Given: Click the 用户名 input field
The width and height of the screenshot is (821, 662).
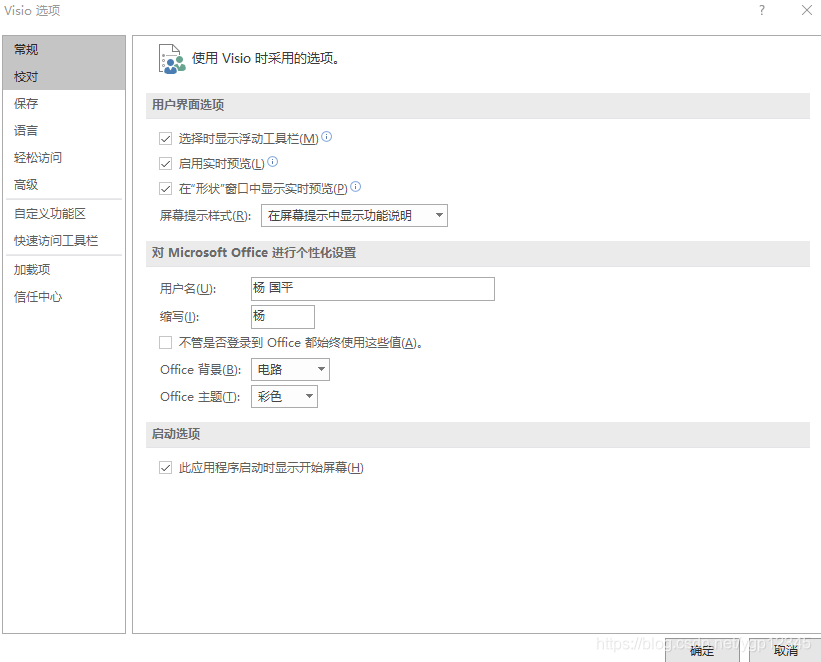Looking at the screenshot, I should 373,289.
